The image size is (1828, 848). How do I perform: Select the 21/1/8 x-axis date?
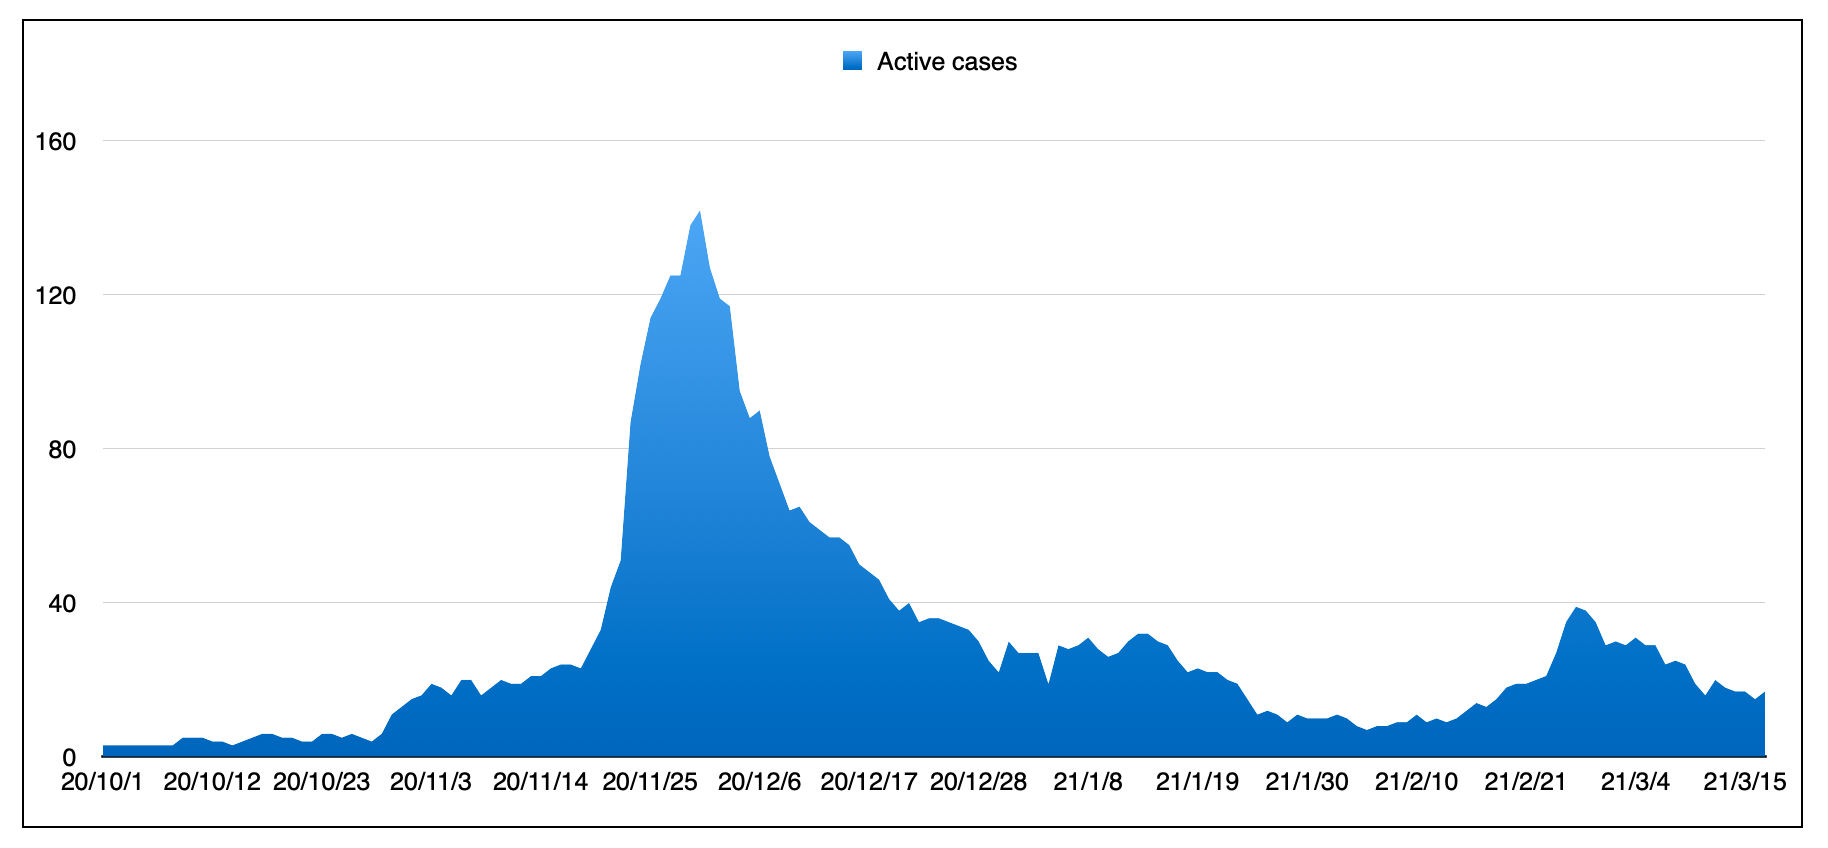[x=1088, y=782]
